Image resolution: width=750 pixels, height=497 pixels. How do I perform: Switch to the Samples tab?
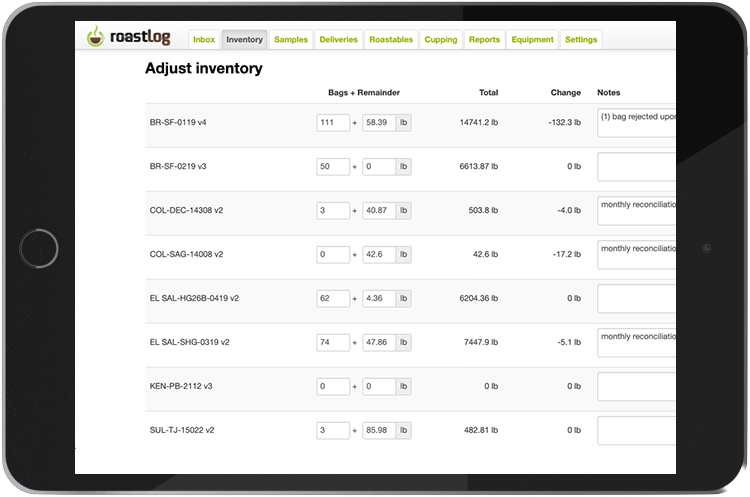290,40
